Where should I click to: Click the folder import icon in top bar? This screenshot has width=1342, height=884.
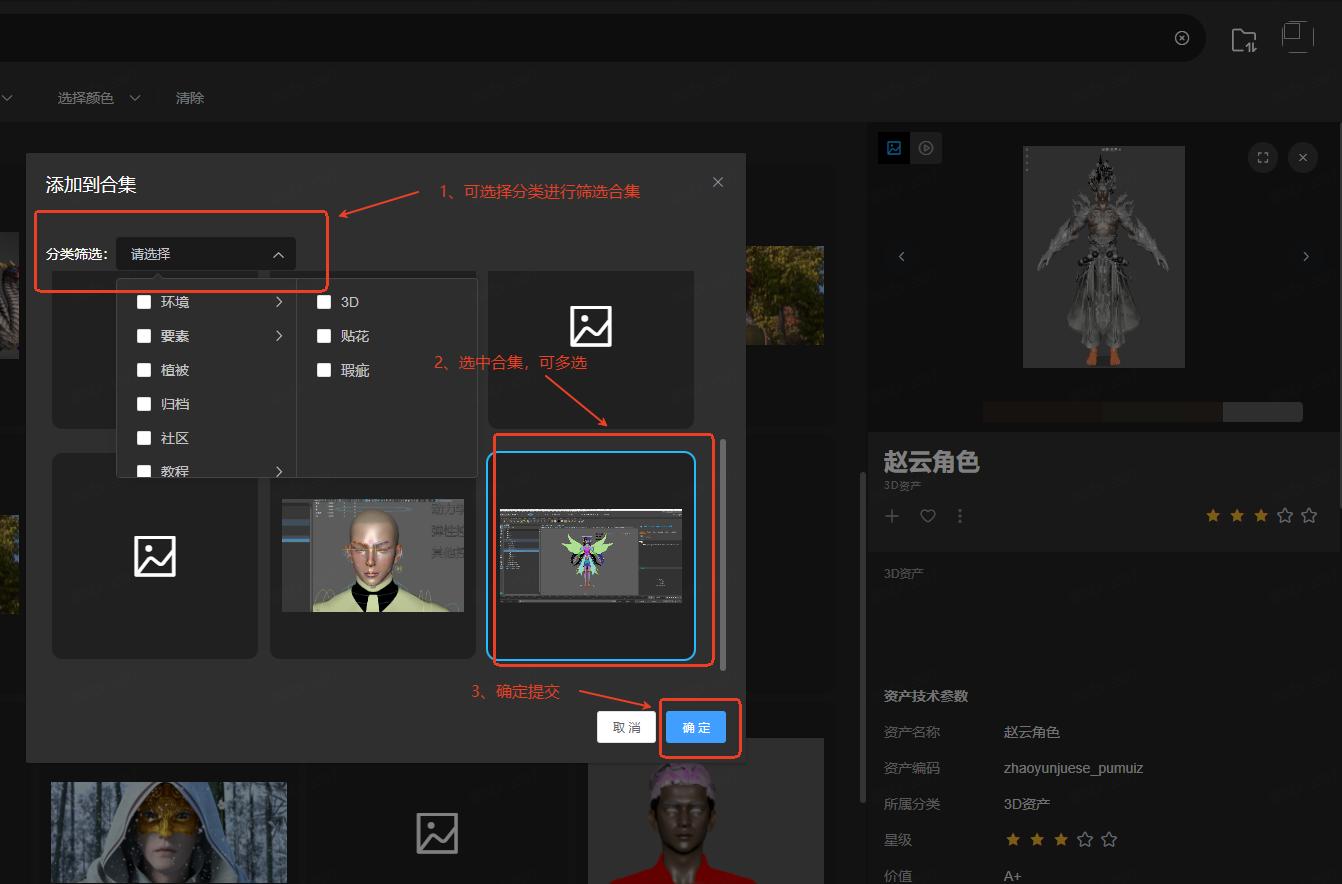[1243, 39]
